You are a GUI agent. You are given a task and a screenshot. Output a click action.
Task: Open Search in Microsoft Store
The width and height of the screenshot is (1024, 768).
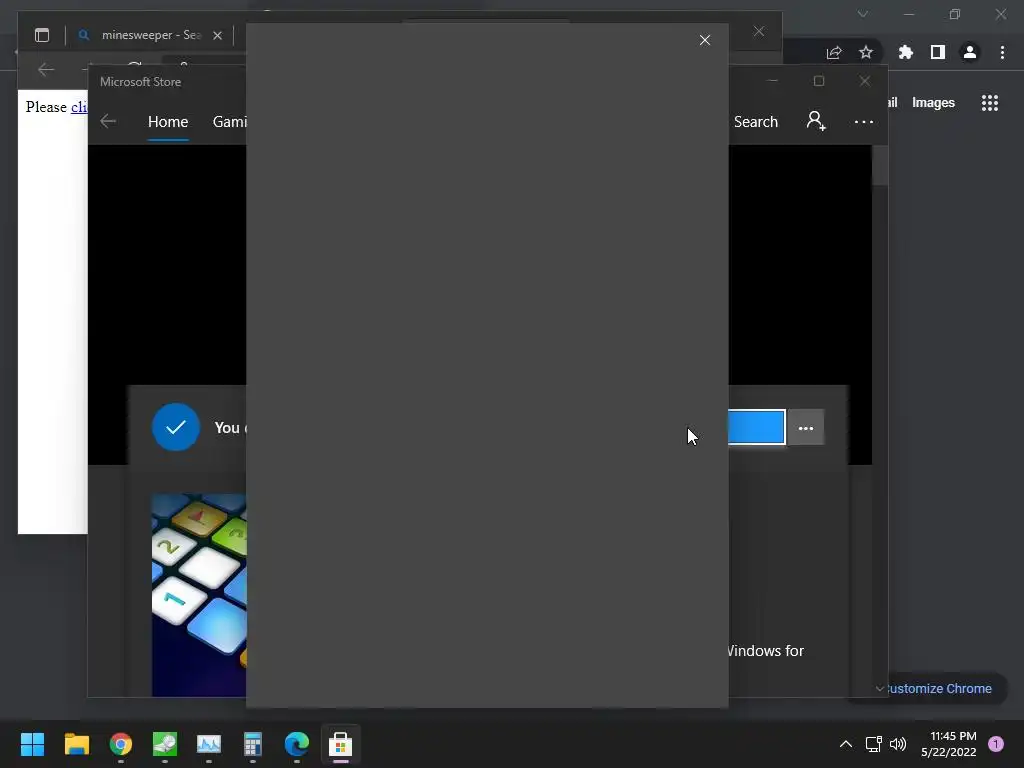(x=756, y=122)
